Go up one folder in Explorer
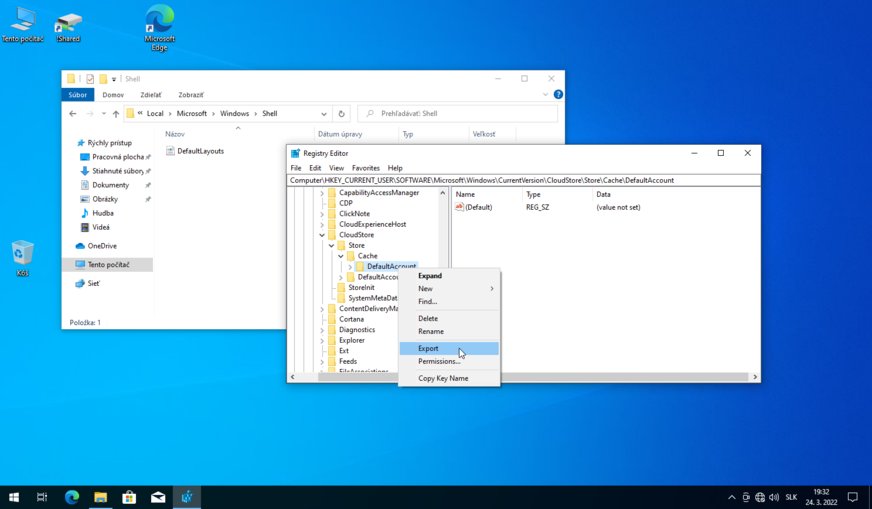 (116, 114)
